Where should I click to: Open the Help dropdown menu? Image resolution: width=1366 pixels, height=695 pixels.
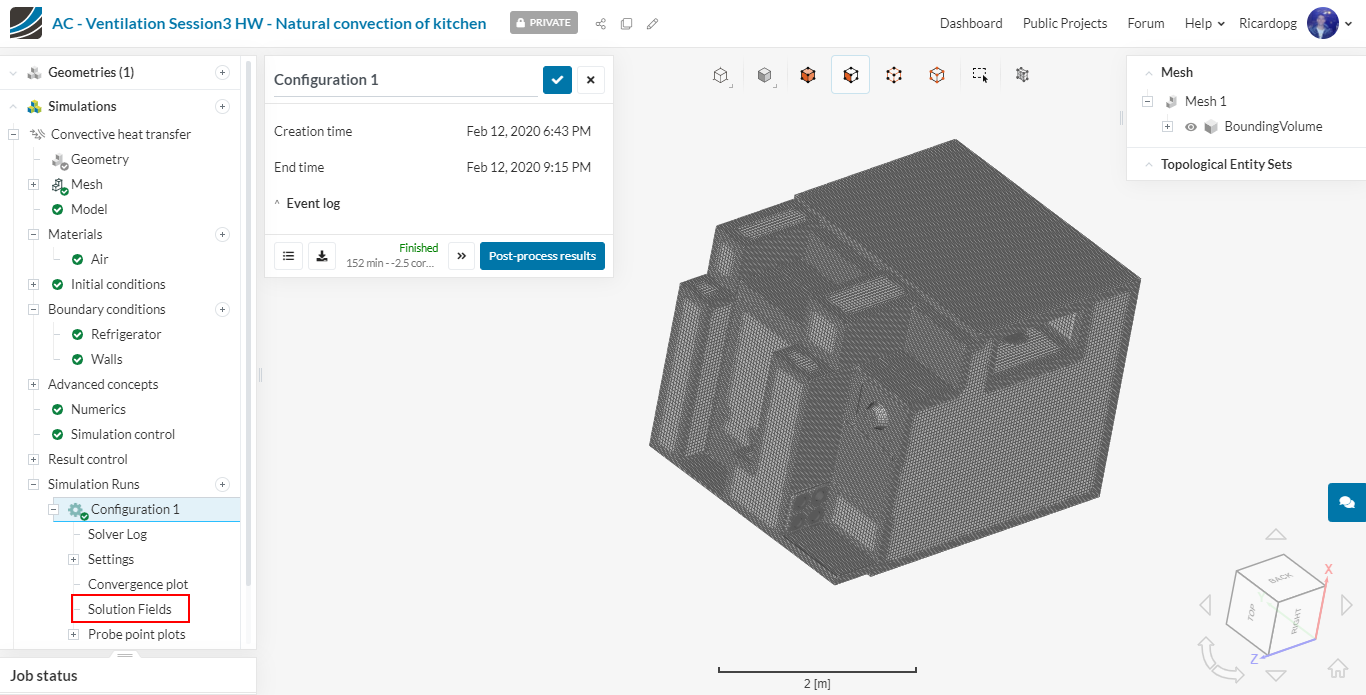1204,23
